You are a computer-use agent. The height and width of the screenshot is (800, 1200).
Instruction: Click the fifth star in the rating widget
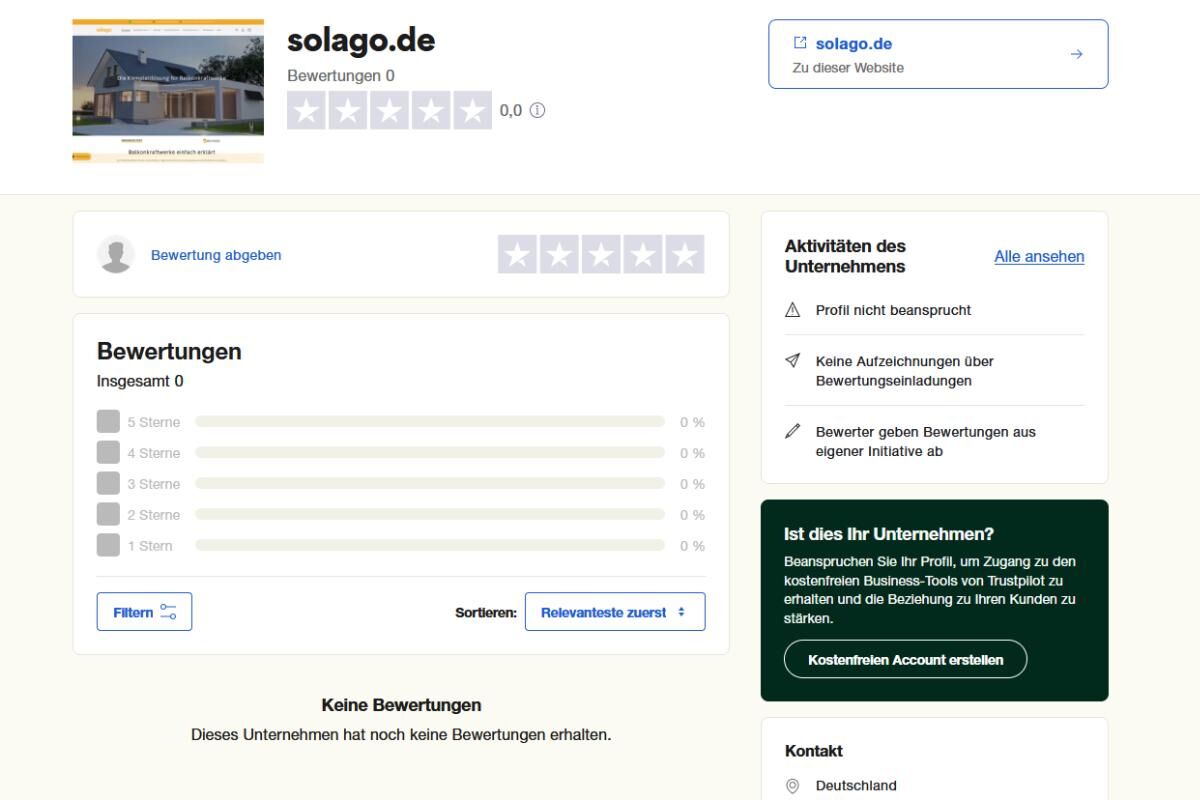tap(683, 255)
